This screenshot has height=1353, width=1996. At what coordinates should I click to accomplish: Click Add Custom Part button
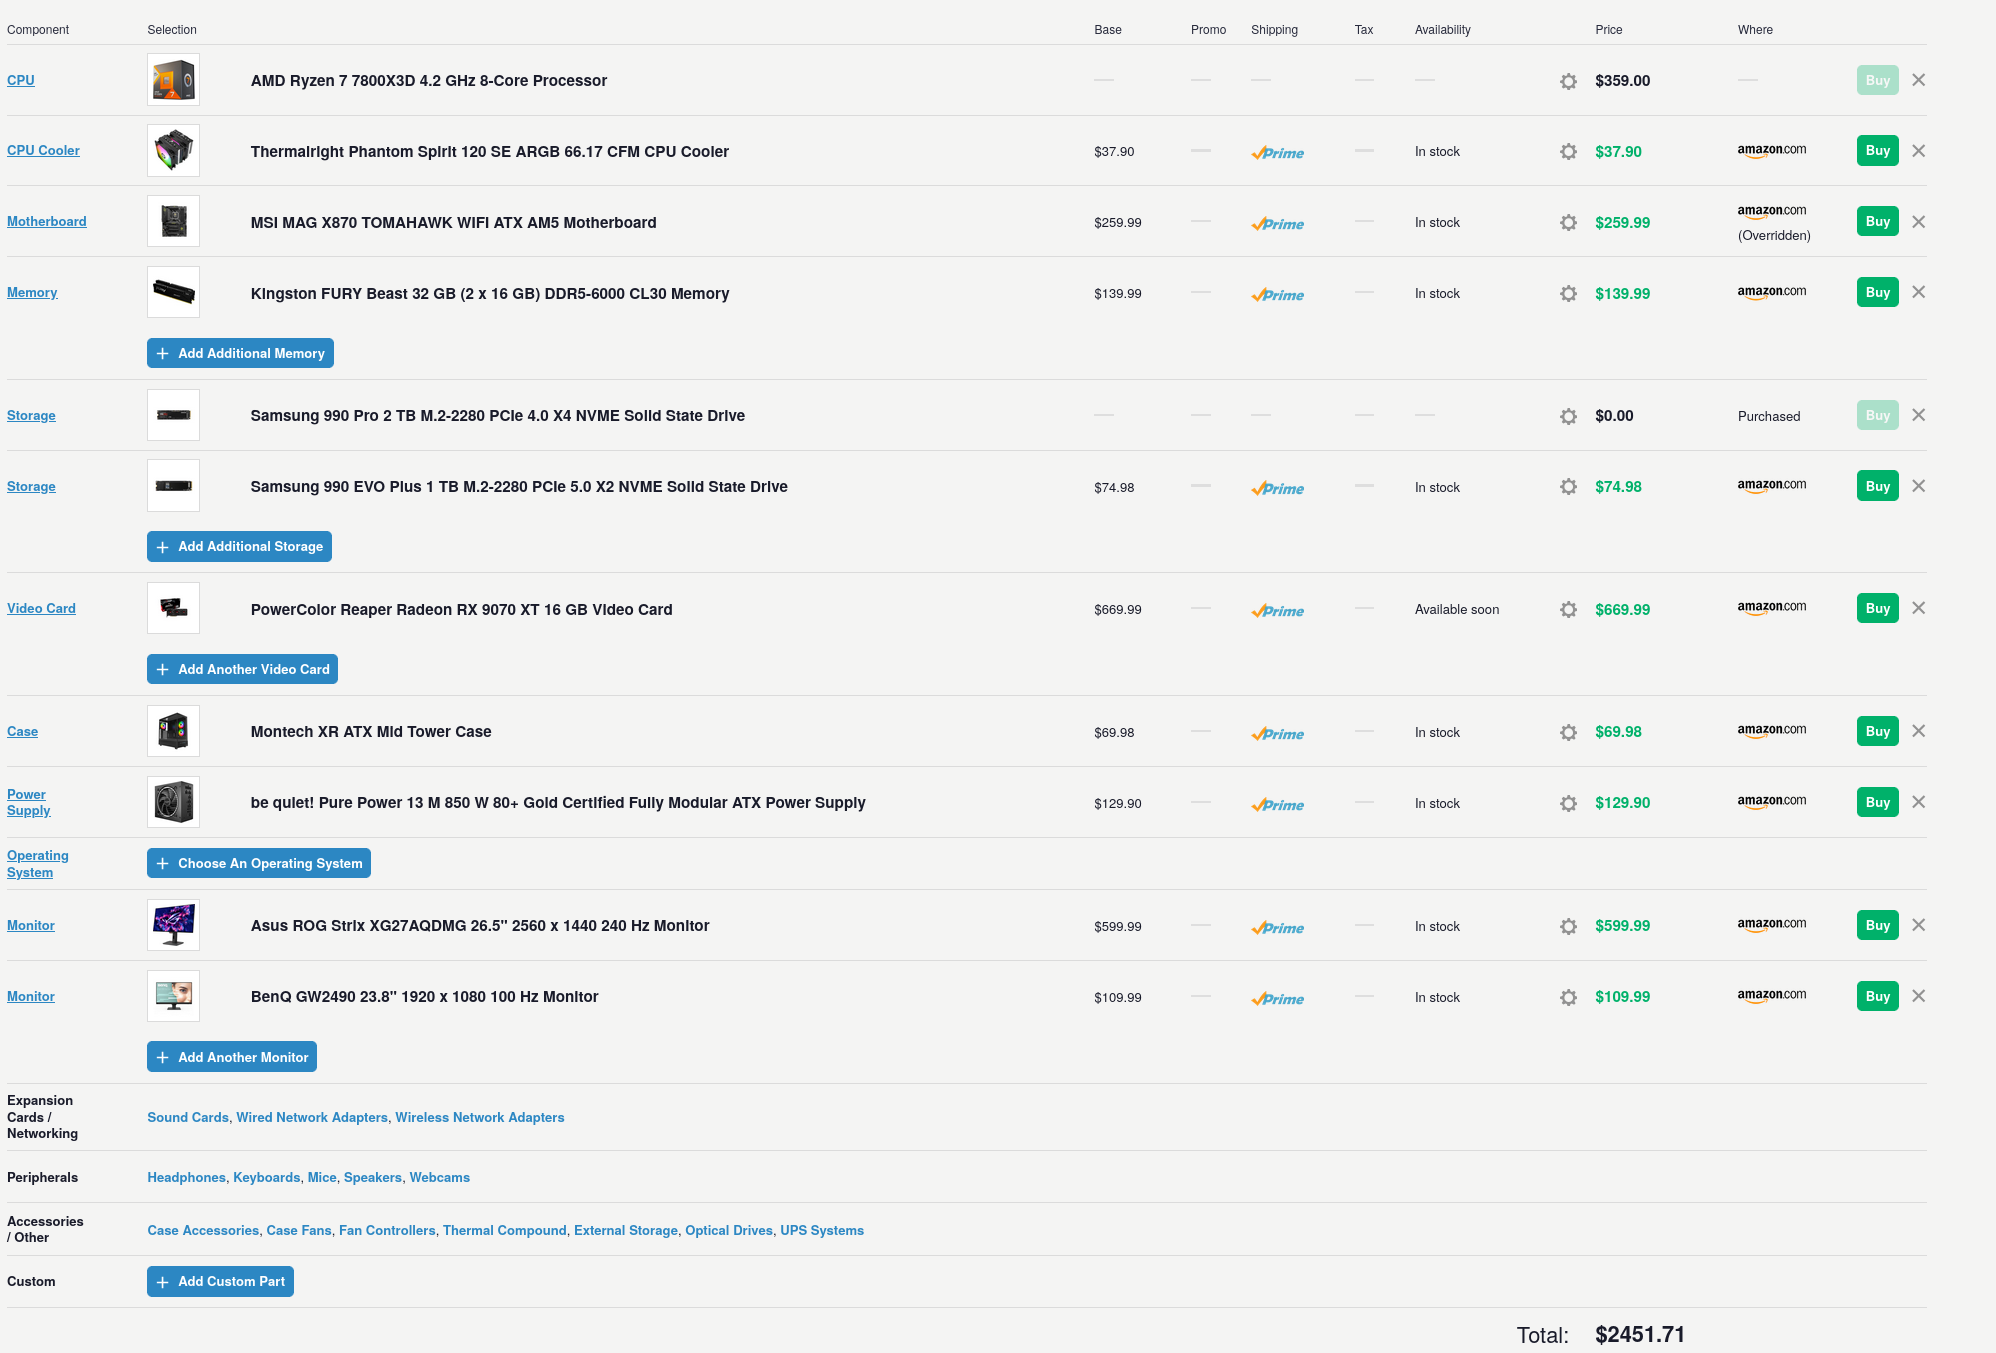[x=220, y=1282]
